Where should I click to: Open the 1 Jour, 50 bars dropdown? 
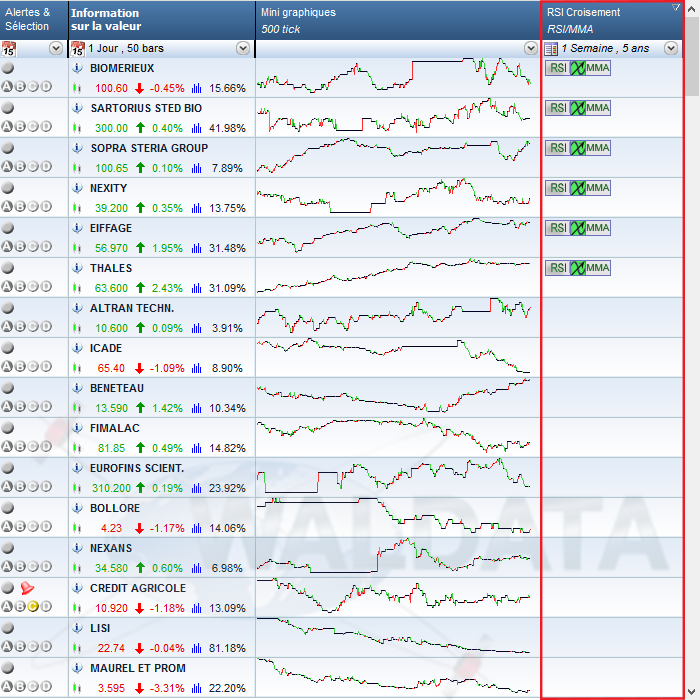pos(243,48)
